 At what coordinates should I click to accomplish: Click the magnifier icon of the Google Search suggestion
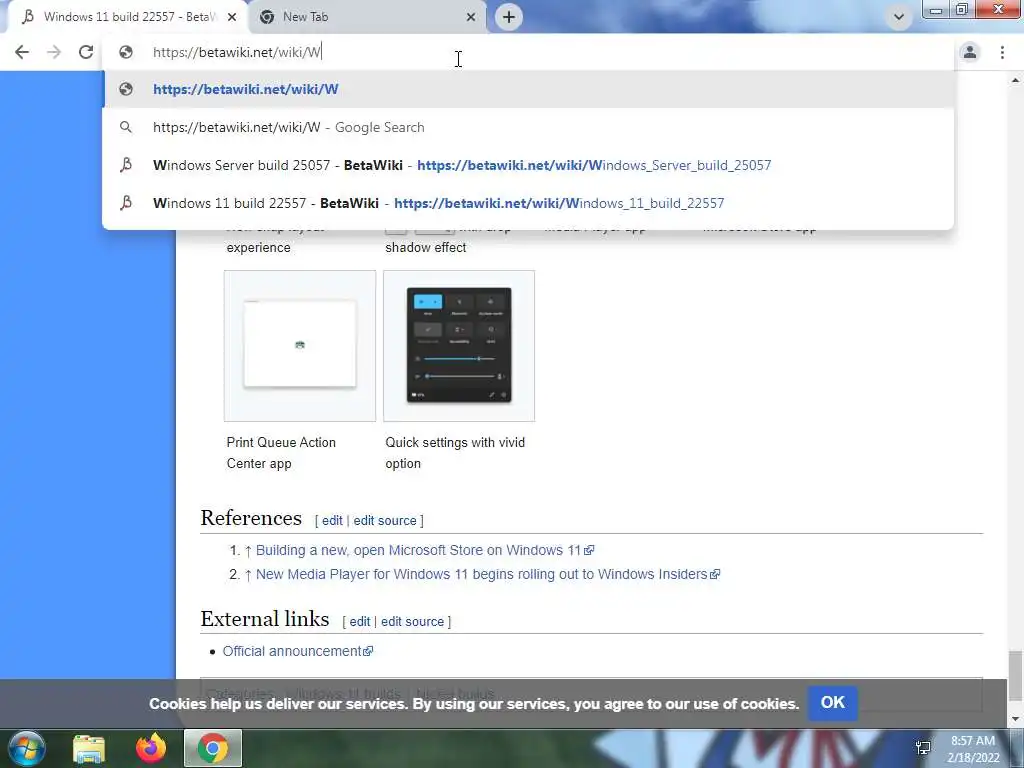pyautogui.click(x=126, y=127)
